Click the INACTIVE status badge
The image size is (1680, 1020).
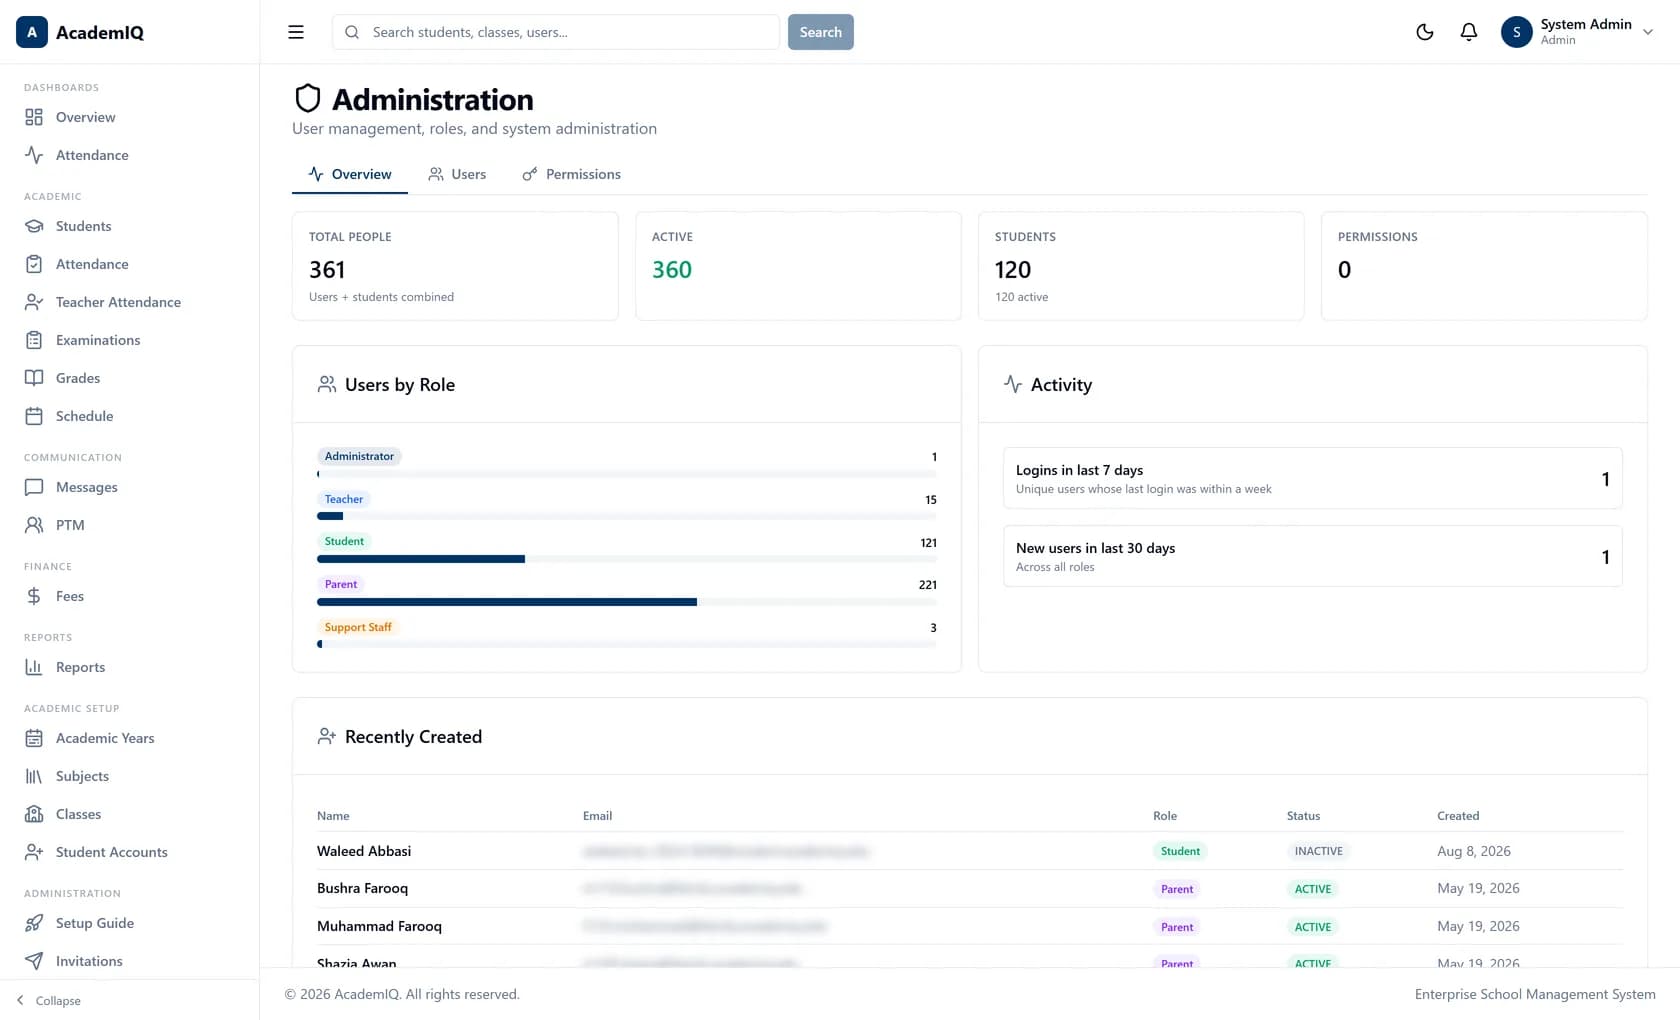1318,851
